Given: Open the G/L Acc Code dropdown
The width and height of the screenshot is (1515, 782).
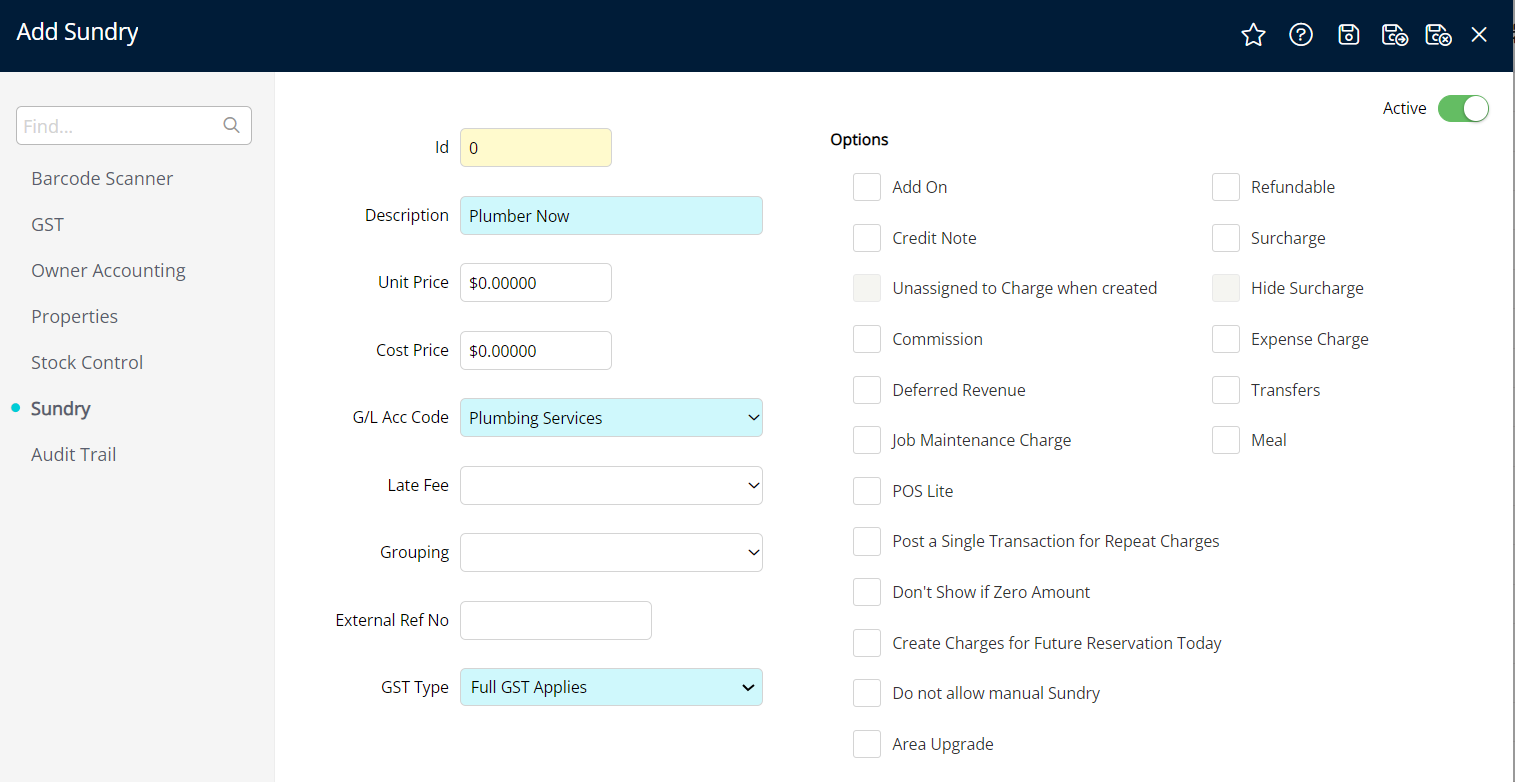Looking at the screenshot, I should (611, 418).
